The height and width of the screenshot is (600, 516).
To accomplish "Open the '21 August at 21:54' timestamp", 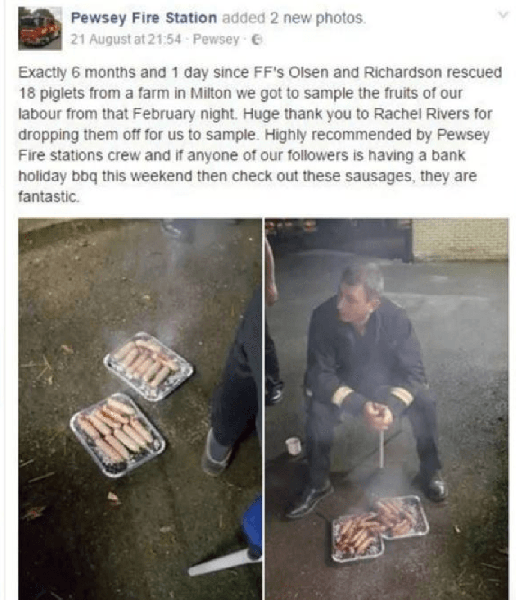I will pyautogui.click(x=126, y=39).
